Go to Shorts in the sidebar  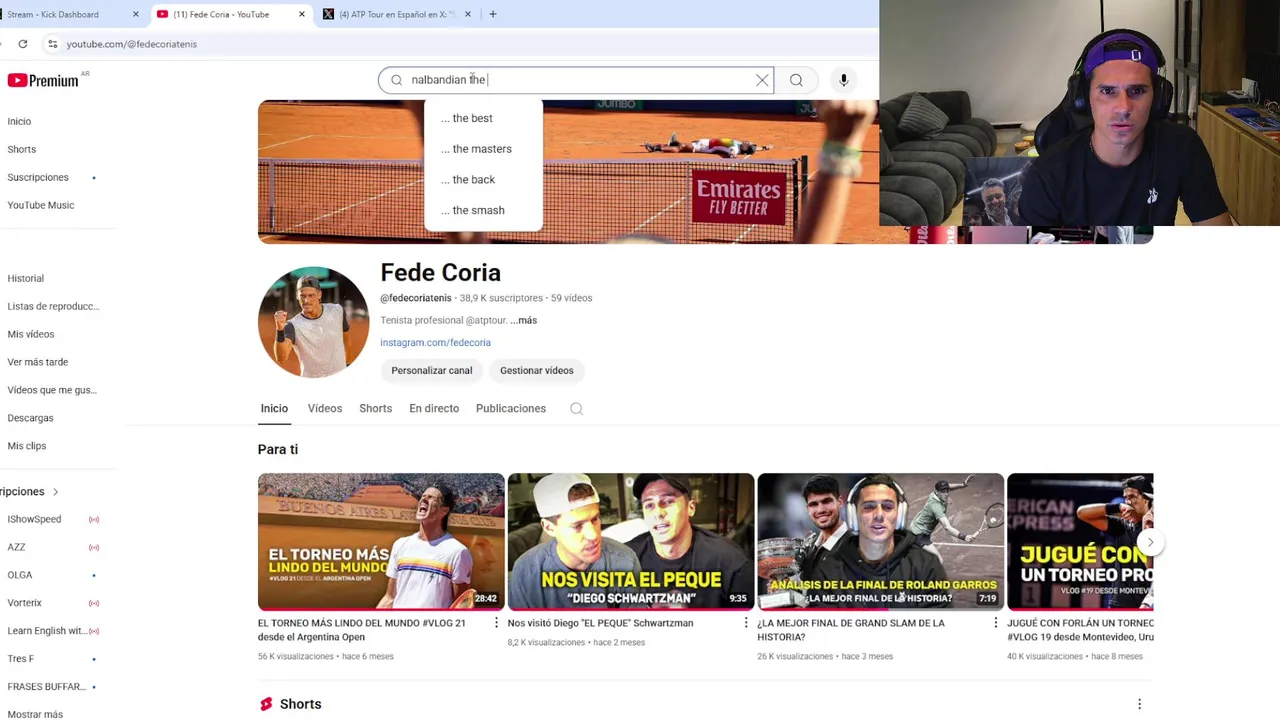22,149
